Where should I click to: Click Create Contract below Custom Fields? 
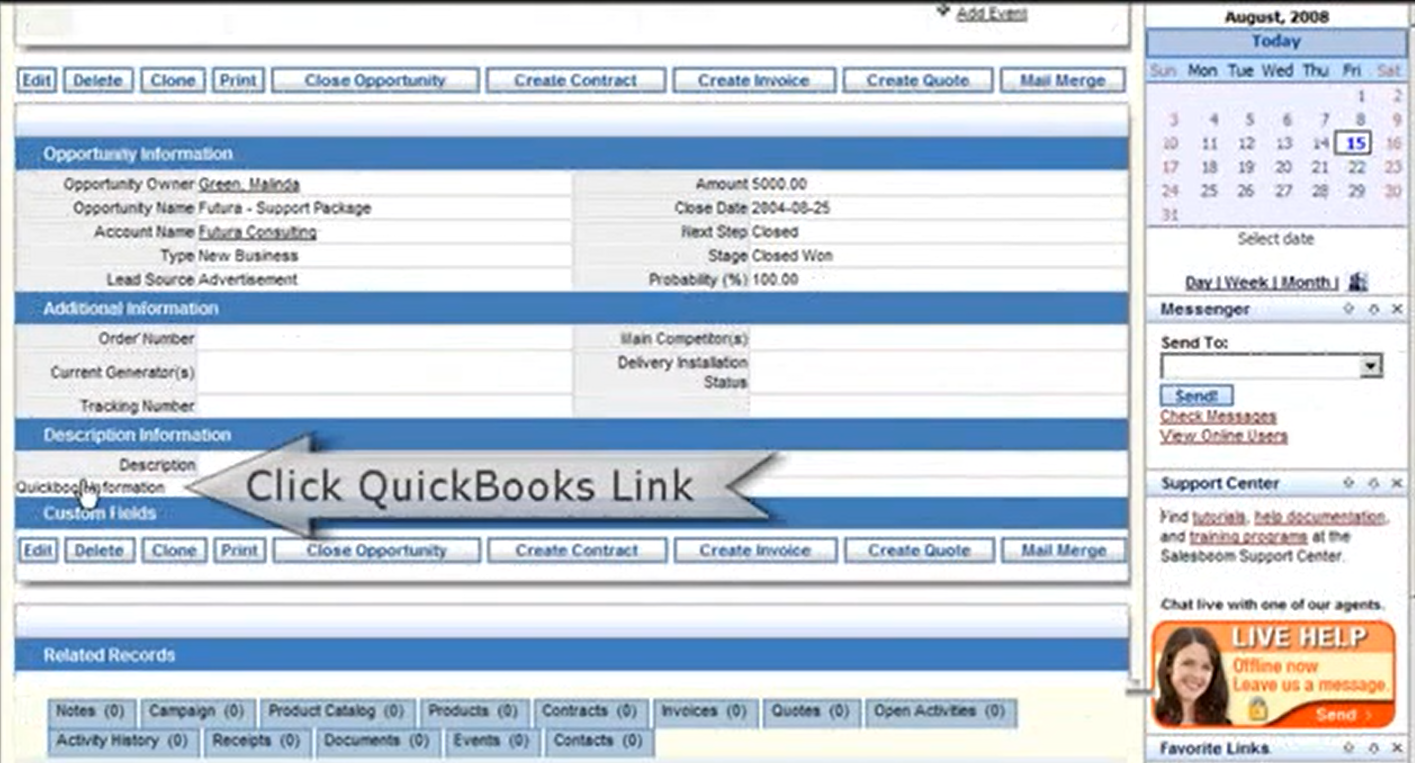pos(576,550)
